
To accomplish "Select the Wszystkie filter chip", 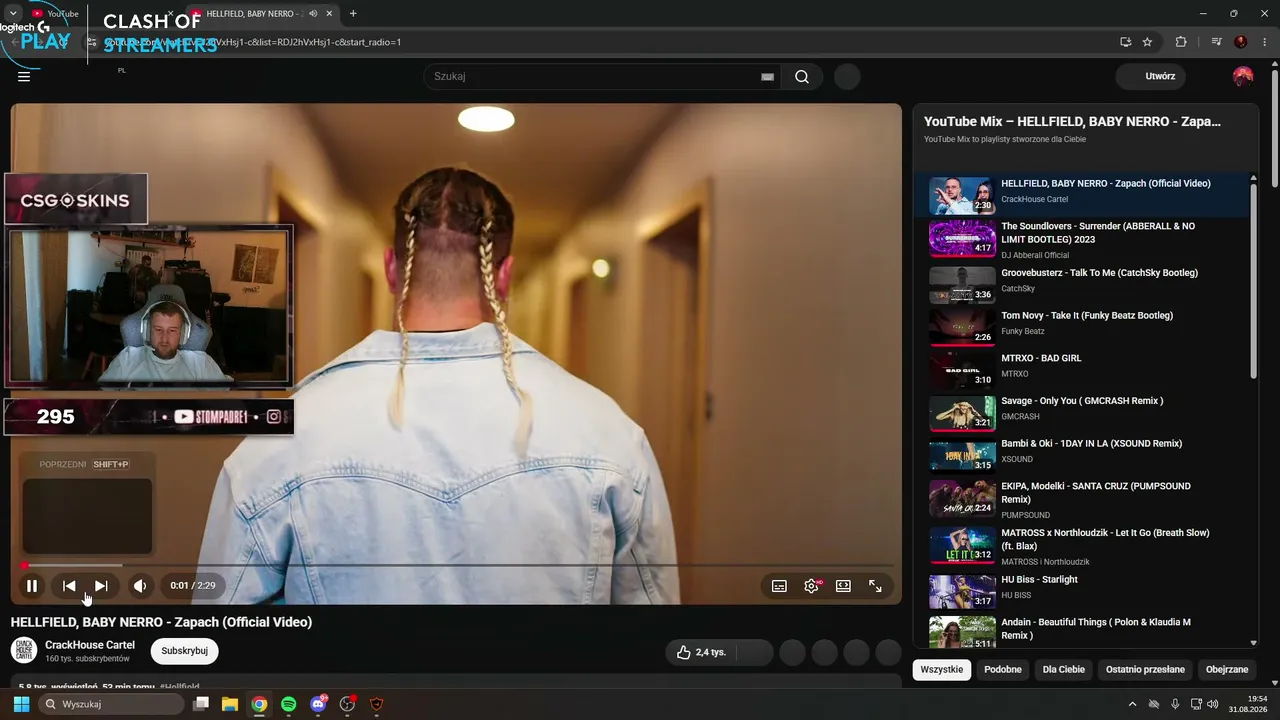I will (x=942, y=669).
